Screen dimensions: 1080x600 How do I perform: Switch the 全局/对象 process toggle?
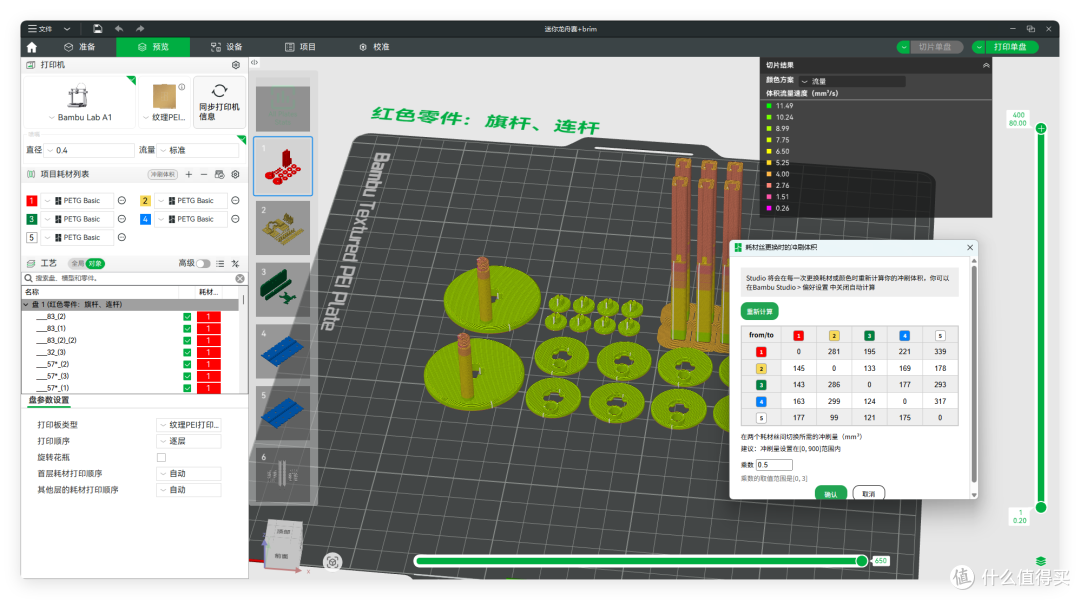pyautogui.click(x=87, y=263)
